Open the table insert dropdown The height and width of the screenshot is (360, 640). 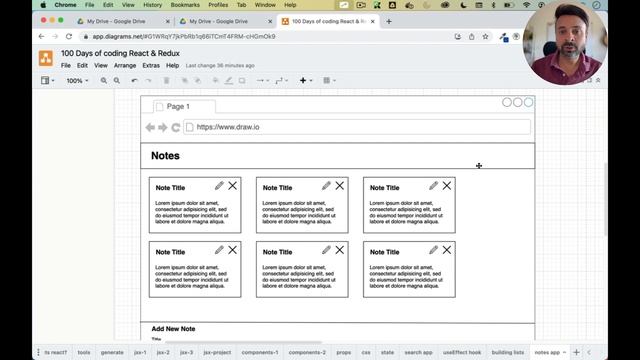coord(329,81)
